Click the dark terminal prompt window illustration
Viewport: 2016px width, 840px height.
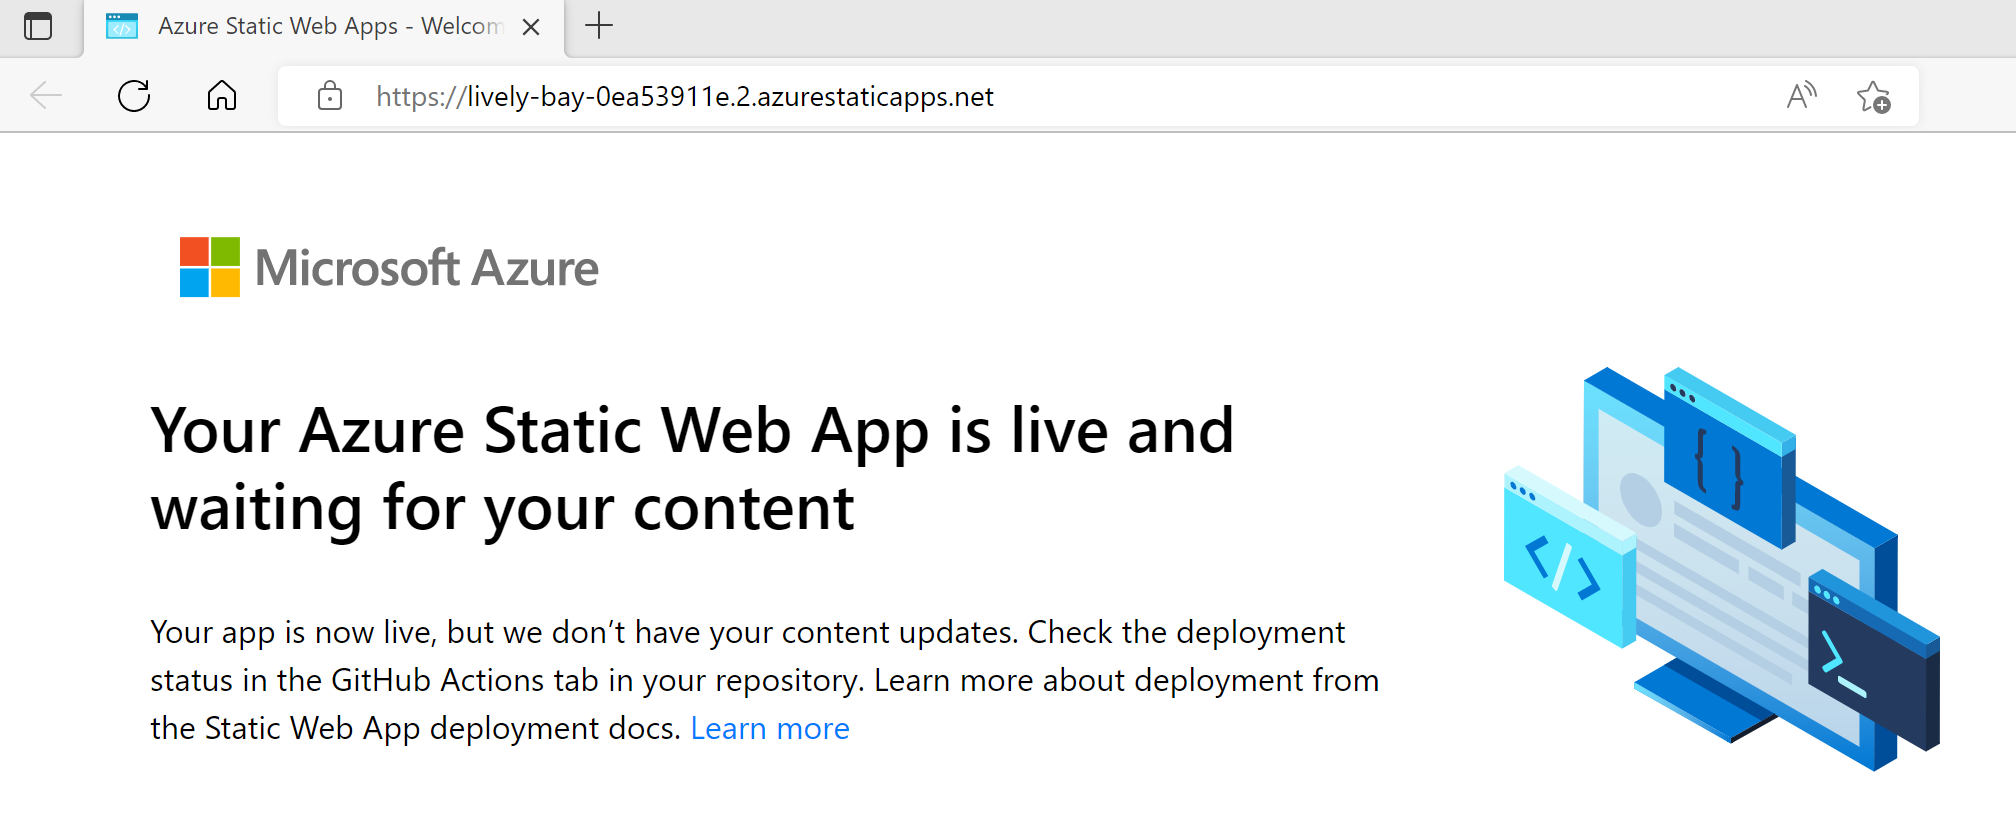tap(1868, 663)
